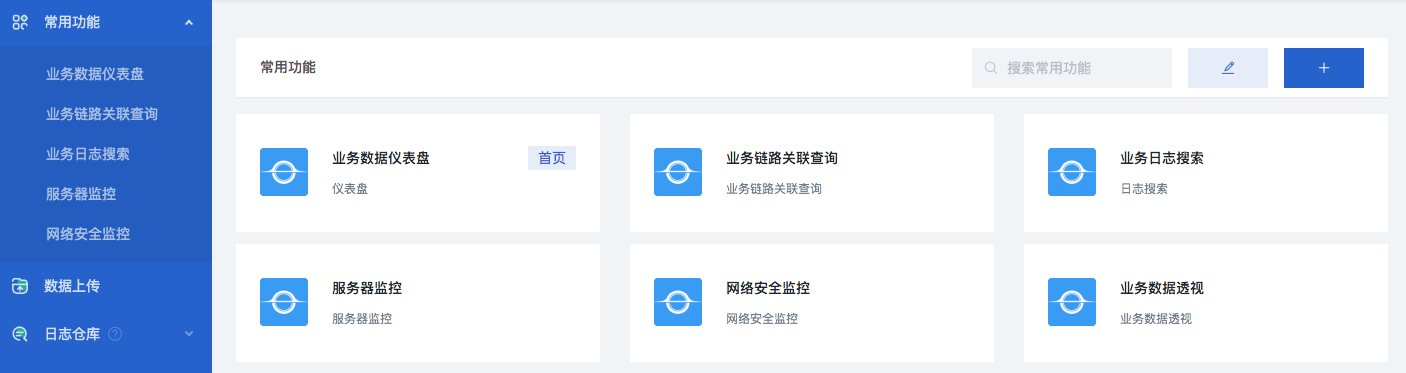
Task: Click the 业务数据仪表盘 card icon
Action: (284, 172)
